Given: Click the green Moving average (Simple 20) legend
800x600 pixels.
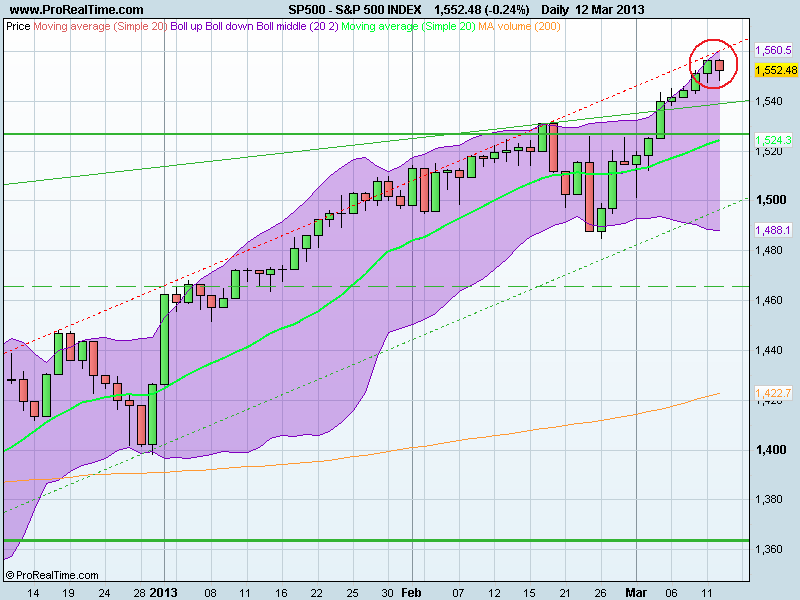Looking at the screenshot, I should coord(408,26).
